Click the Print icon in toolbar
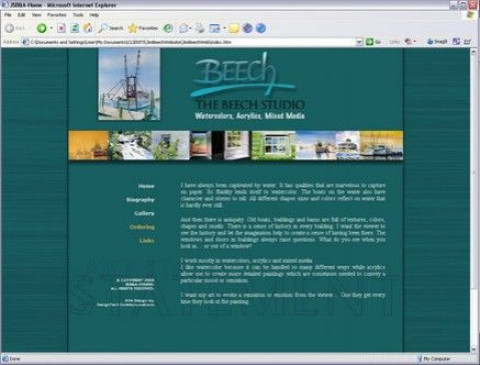 click(x=200, y=28)
